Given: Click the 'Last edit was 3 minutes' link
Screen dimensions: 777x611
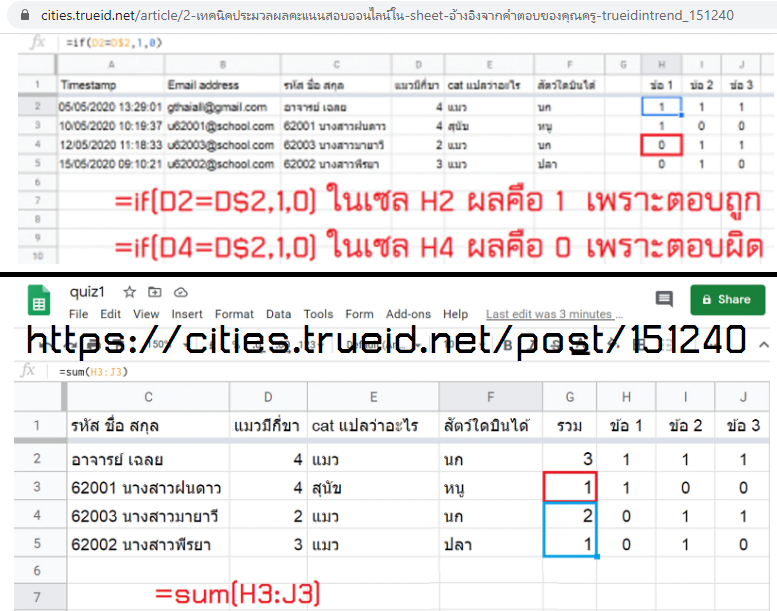Looking at the screenshot, I should tap(548, 314).
